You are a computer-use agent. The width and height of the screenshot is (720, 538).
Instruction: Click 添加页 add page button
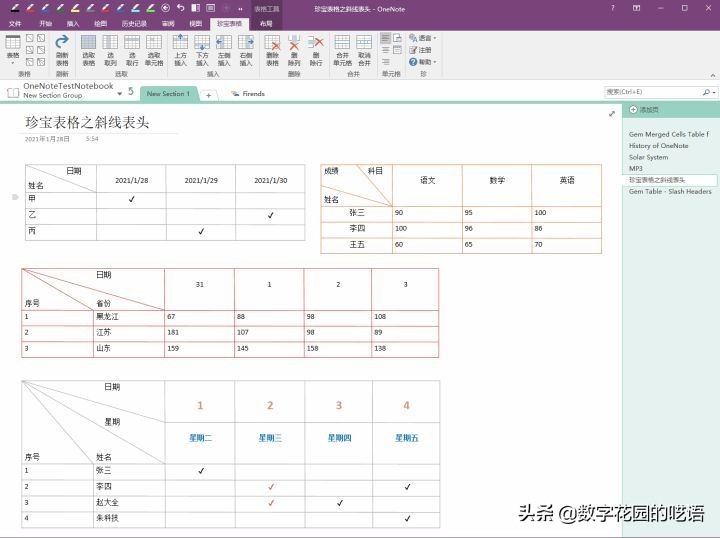tap(644, 110)
